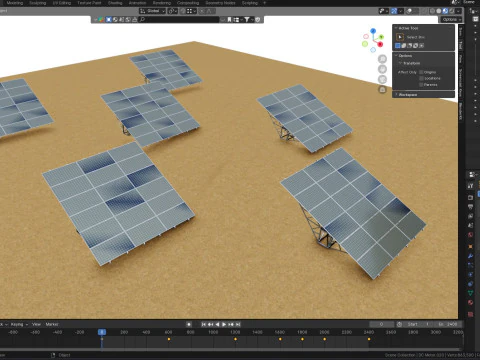This screenshot has height=360, width=480.
Task: Select solid viewport shading
Action: pos(439,11)
